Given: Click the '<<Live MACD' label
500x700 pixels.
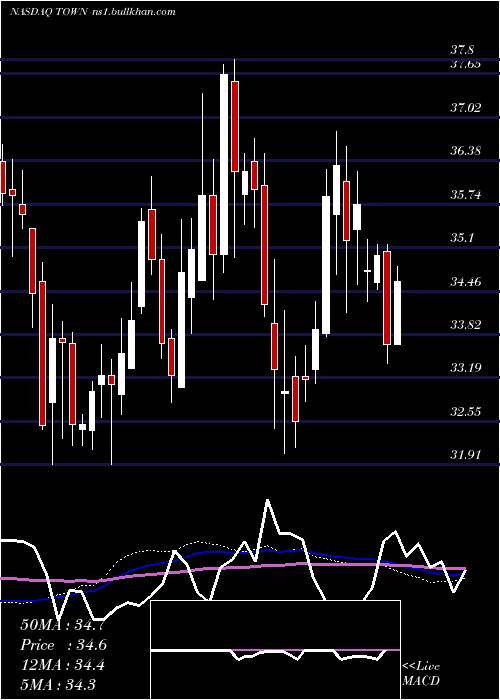Looking at the screenshot, I should pos(421,673).
